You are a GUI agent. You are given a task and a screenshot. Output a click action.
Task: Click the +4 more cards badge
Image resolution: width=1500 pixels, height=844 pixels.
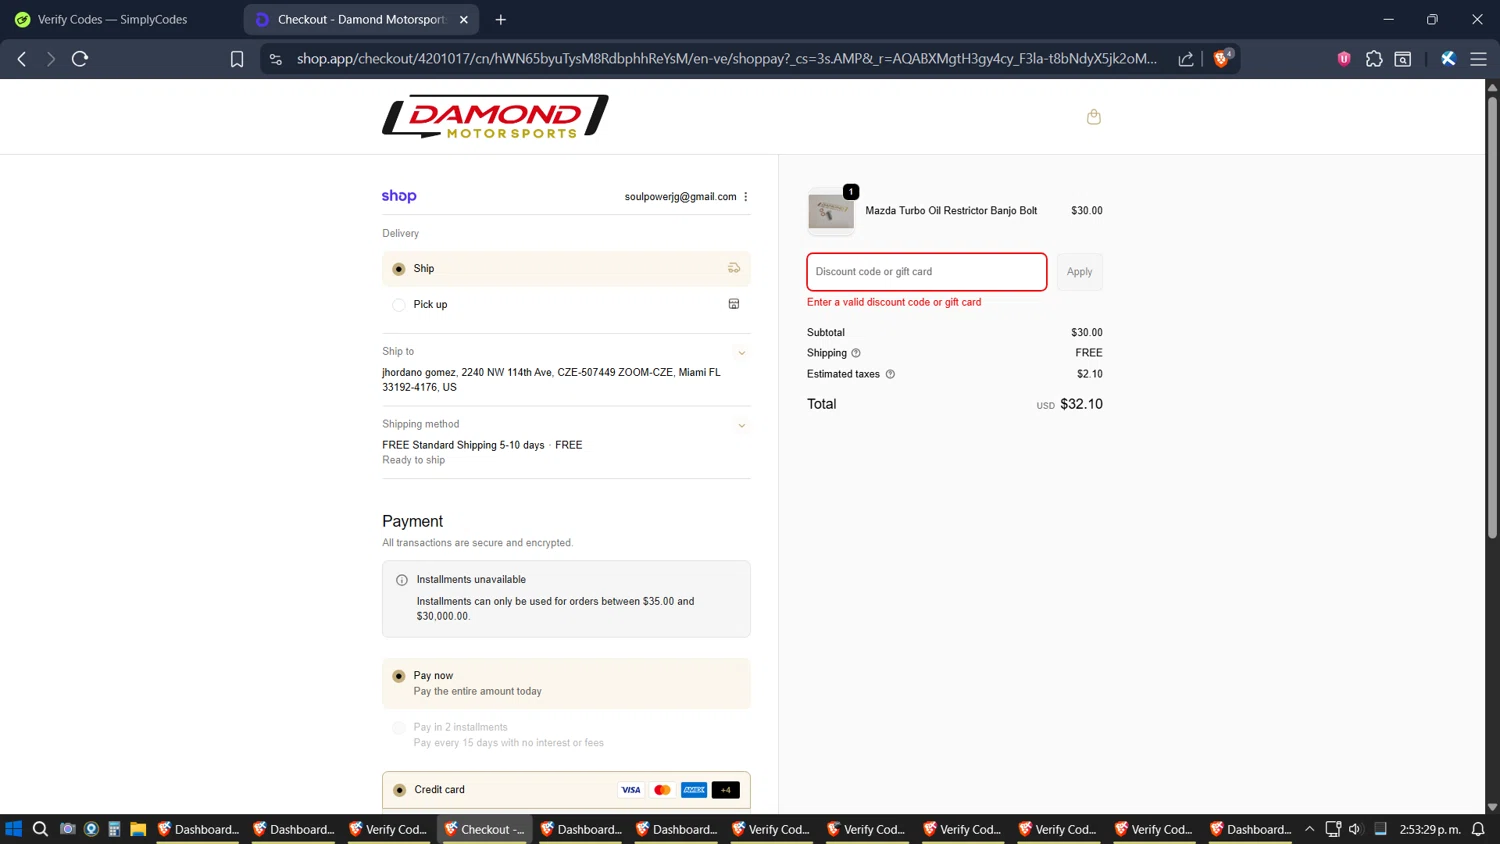click(x=726, y=790)
